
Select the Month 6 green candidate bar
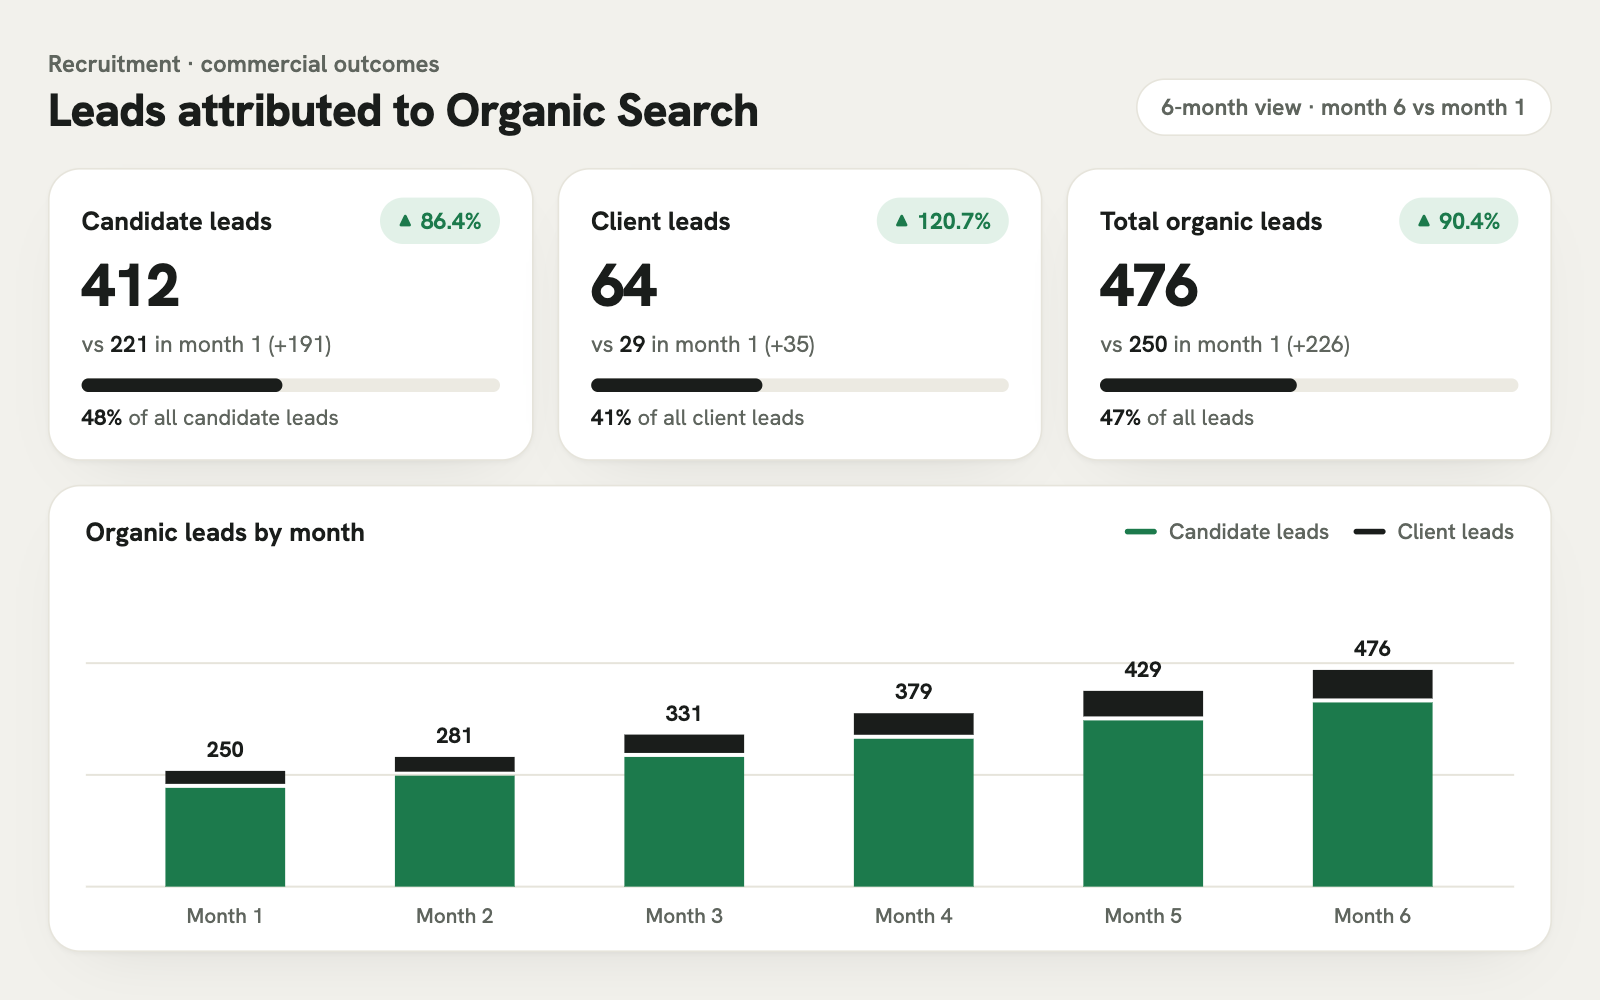1372,795
